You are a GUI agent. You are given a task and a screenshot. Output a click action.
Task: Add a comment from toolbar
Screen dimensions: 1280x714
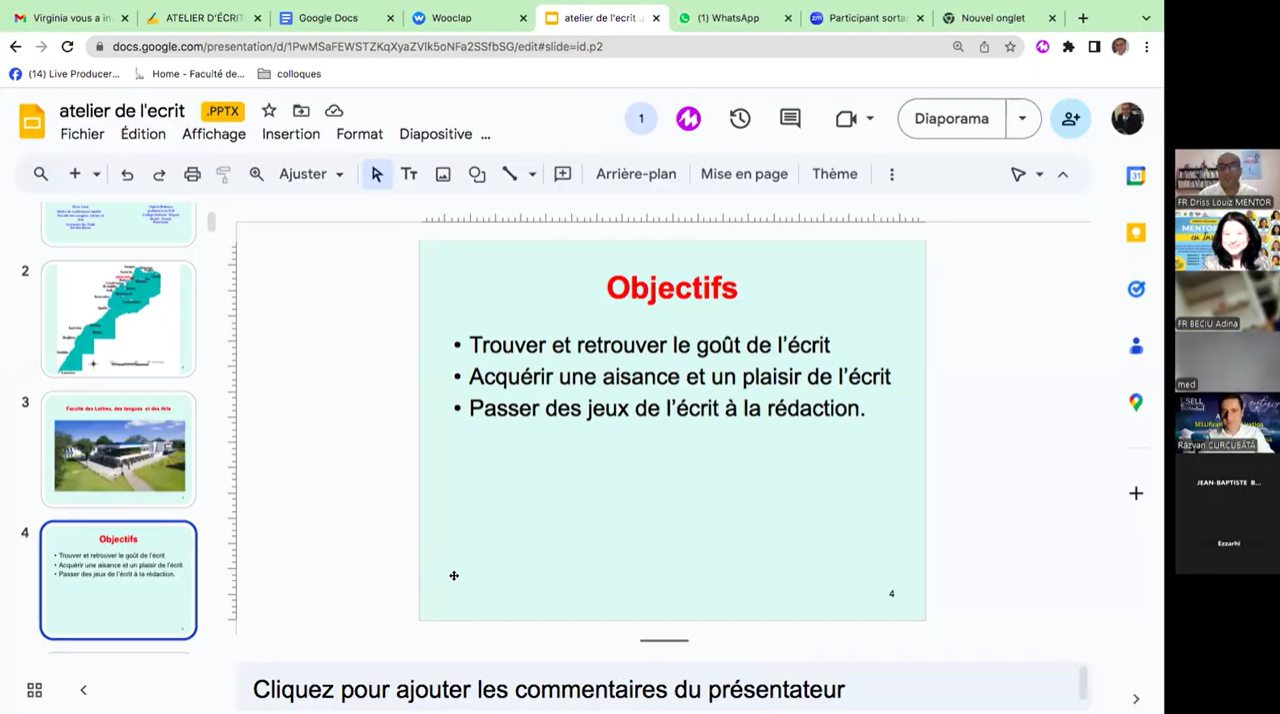click(x=563, y=174)
